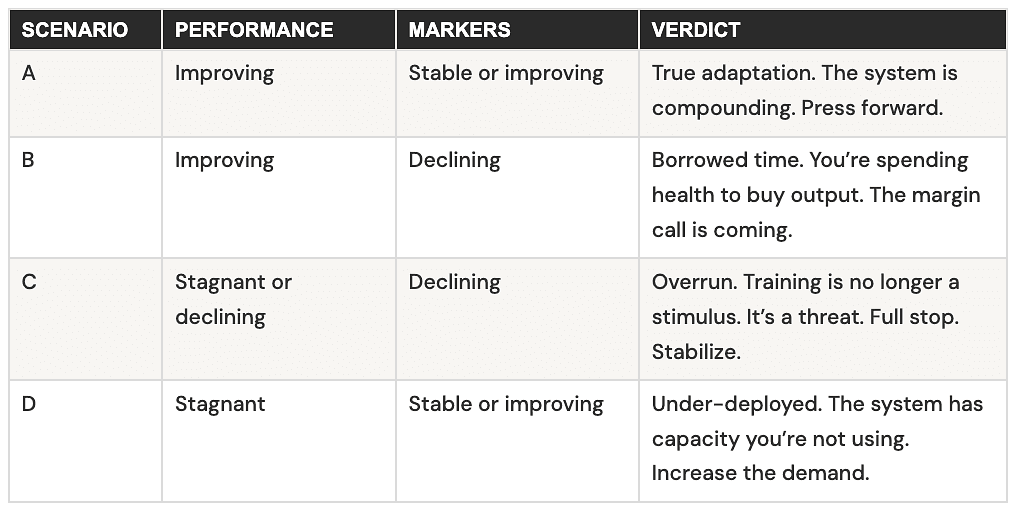Select the scenario D cell
1020x510 pixels.
point(85,441)
